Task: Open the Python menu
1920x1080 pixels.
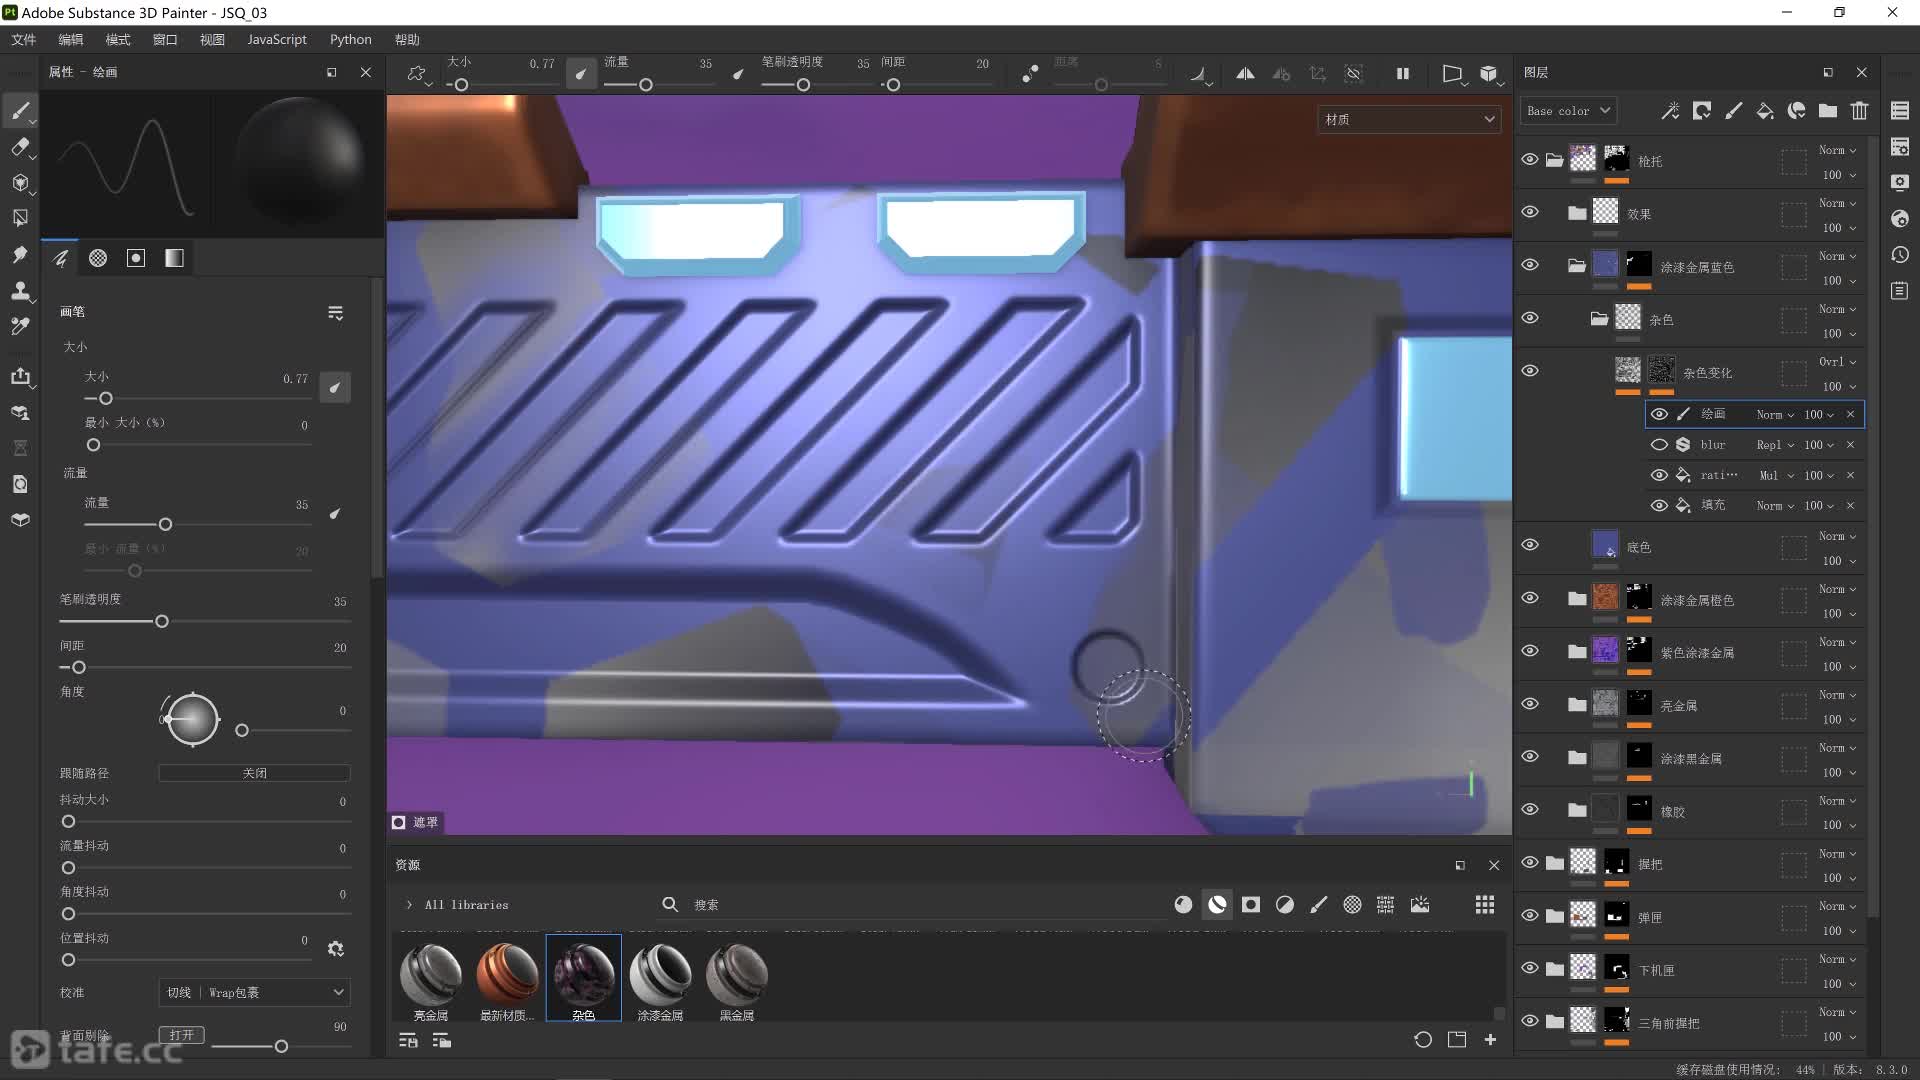Action: tap(350, 39)
